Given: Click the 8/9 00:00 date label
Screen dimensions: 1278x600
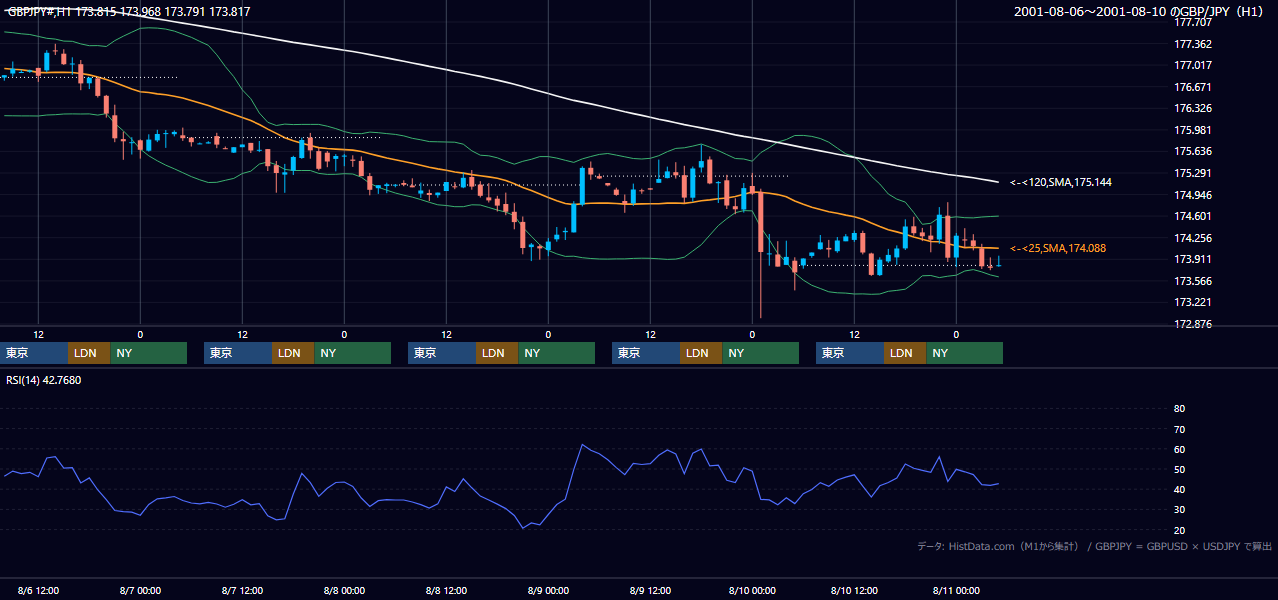Looking at the screenshot, I should point(548,591).
